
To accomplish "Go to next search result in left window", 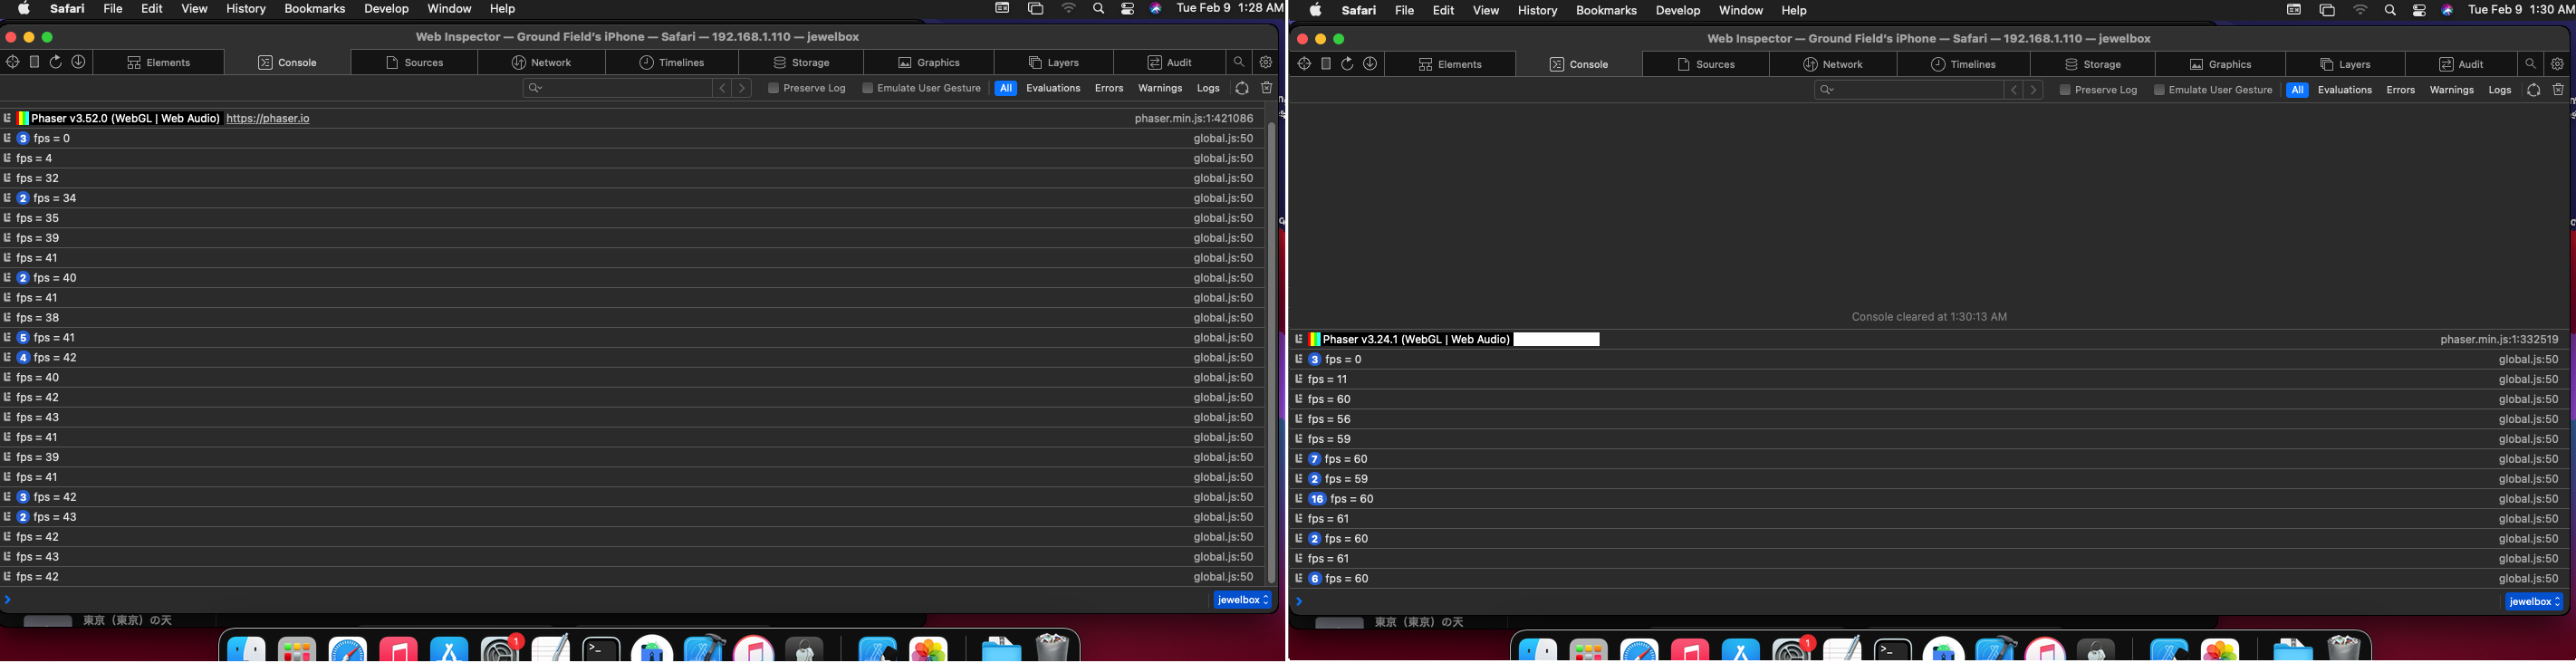I will (x=742, y=88).
